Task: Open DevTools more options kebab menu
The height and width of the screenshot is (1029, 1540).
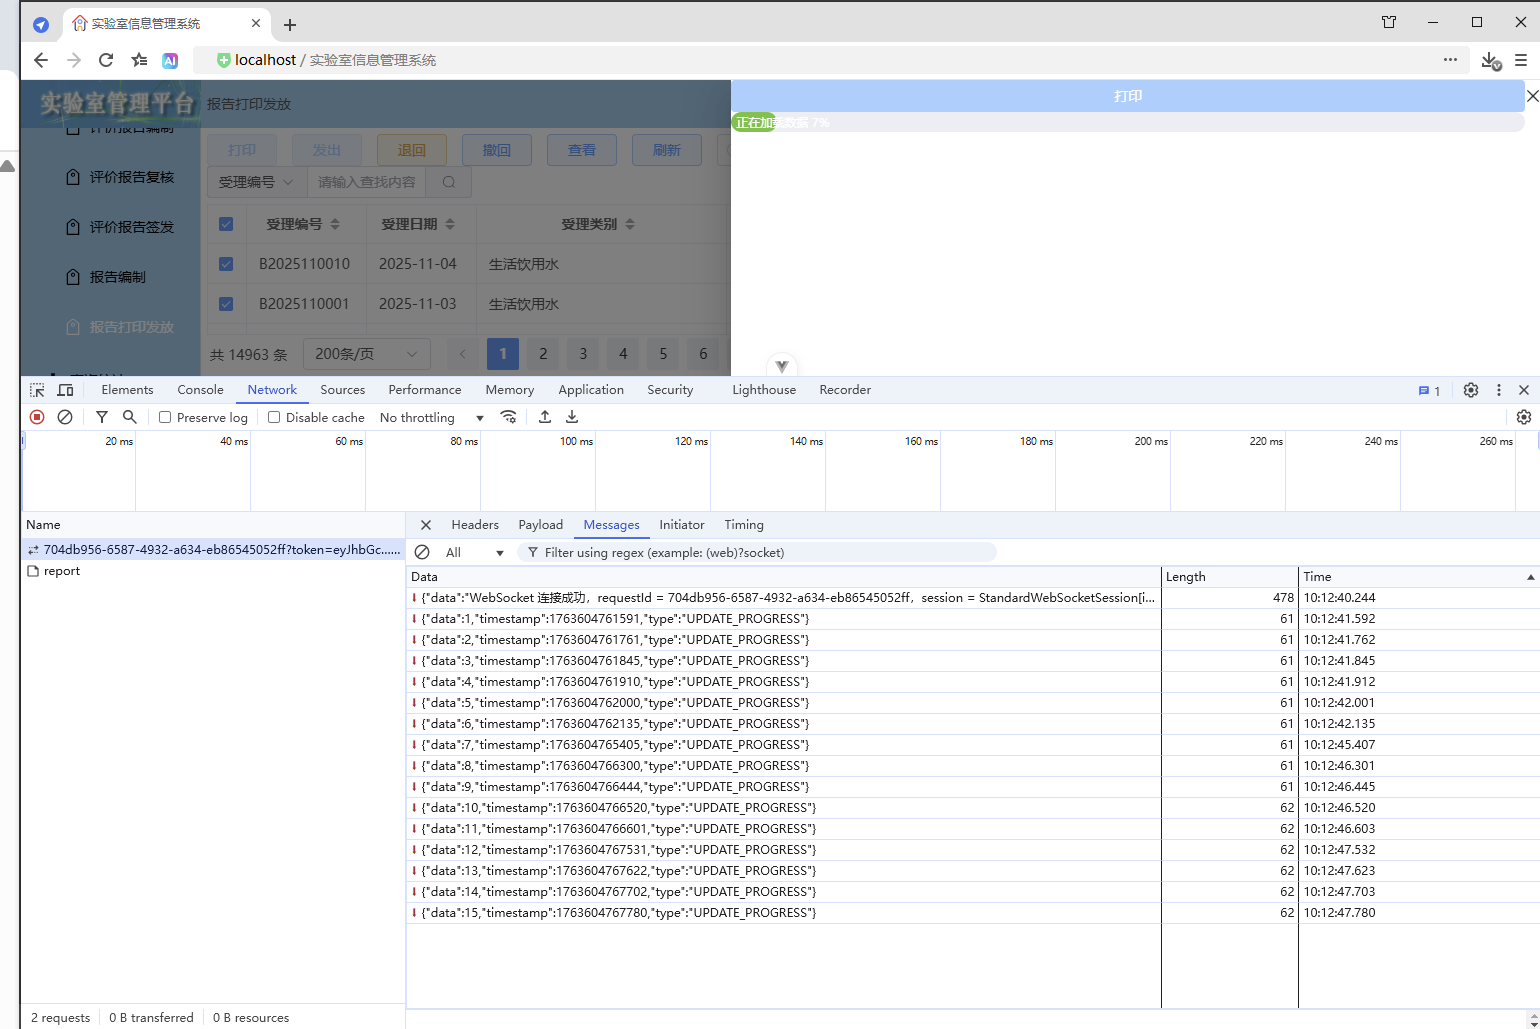Action: [x=1498, y=390]
